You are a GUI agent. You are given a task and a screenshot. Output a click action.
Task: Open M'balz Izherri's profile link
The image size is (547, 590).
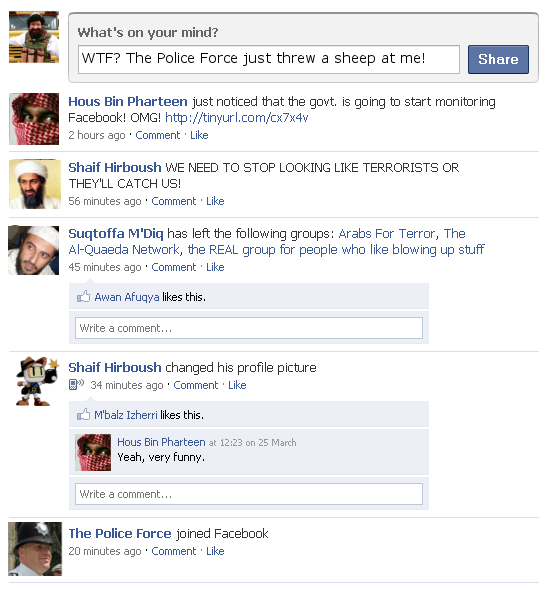pyautogui.click(x=126, y=415)
